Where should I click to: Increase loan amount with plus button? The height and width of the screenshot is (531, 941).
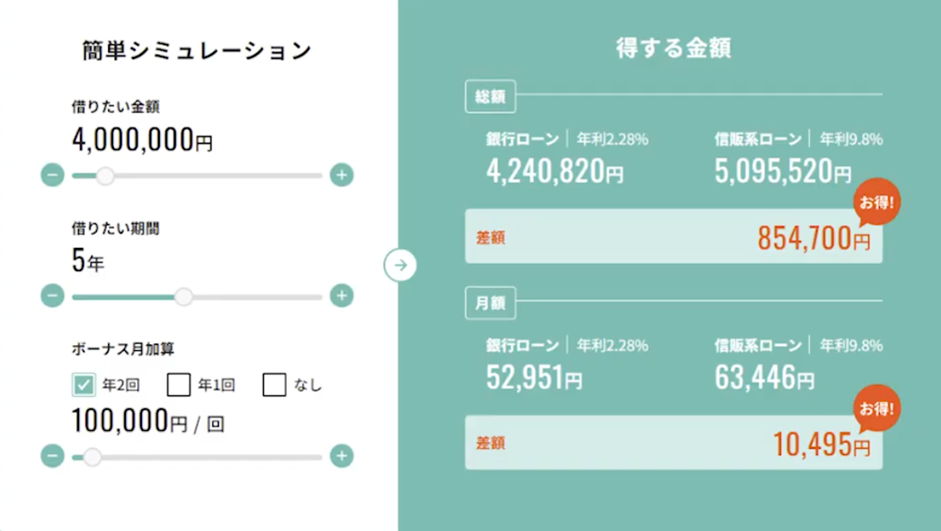342,176
